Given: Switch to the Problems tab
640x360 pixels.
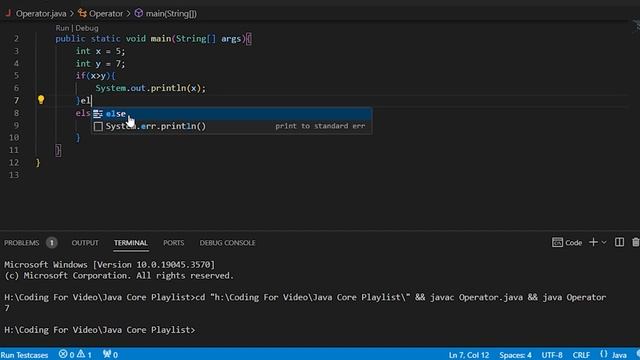Looking at the screenshot, I should pos(22,243).
